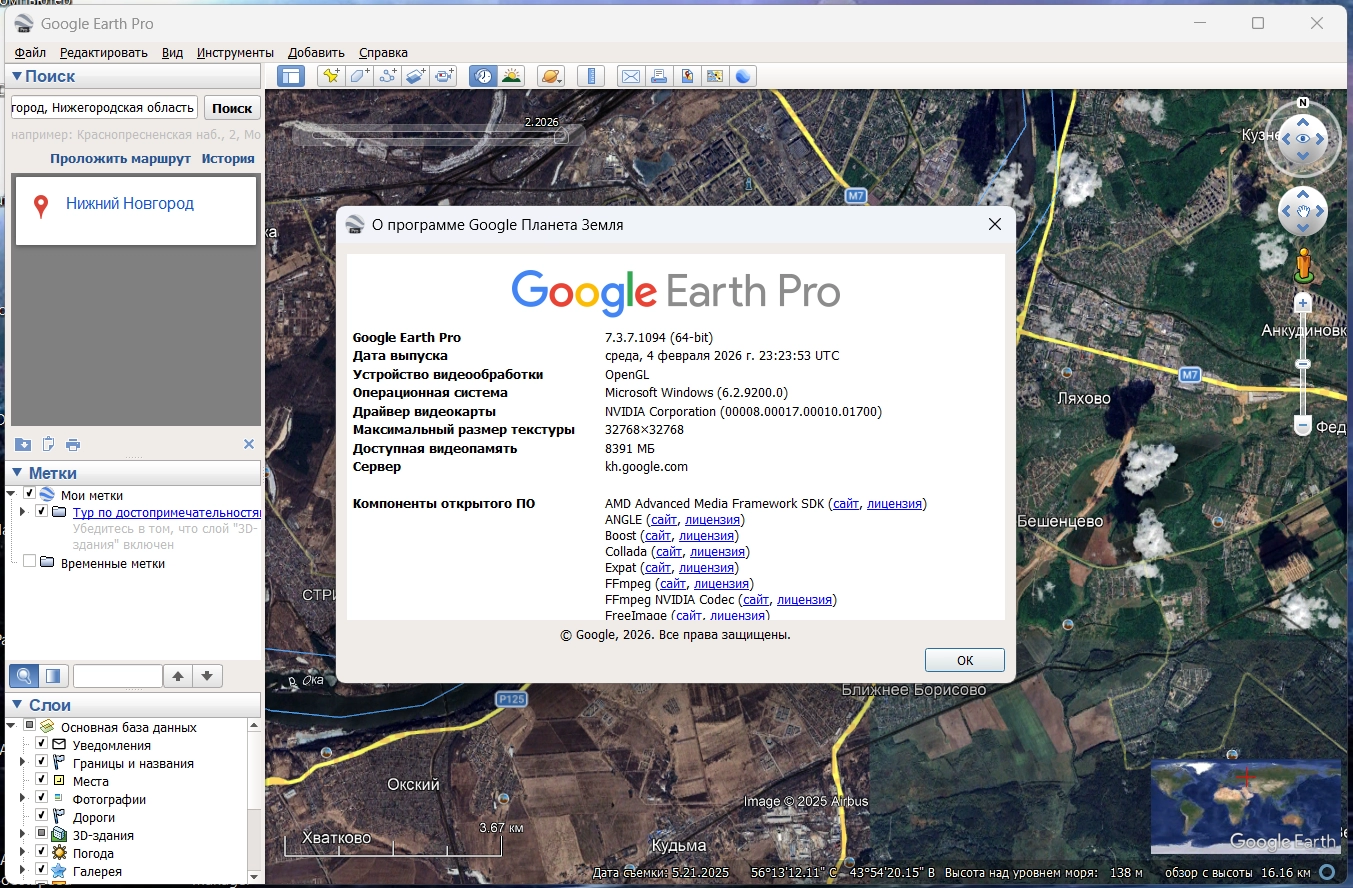This screenshot has width=1353, height=888.
Task: Expand the Фотографии layer node
Action: tap(23, 798)
